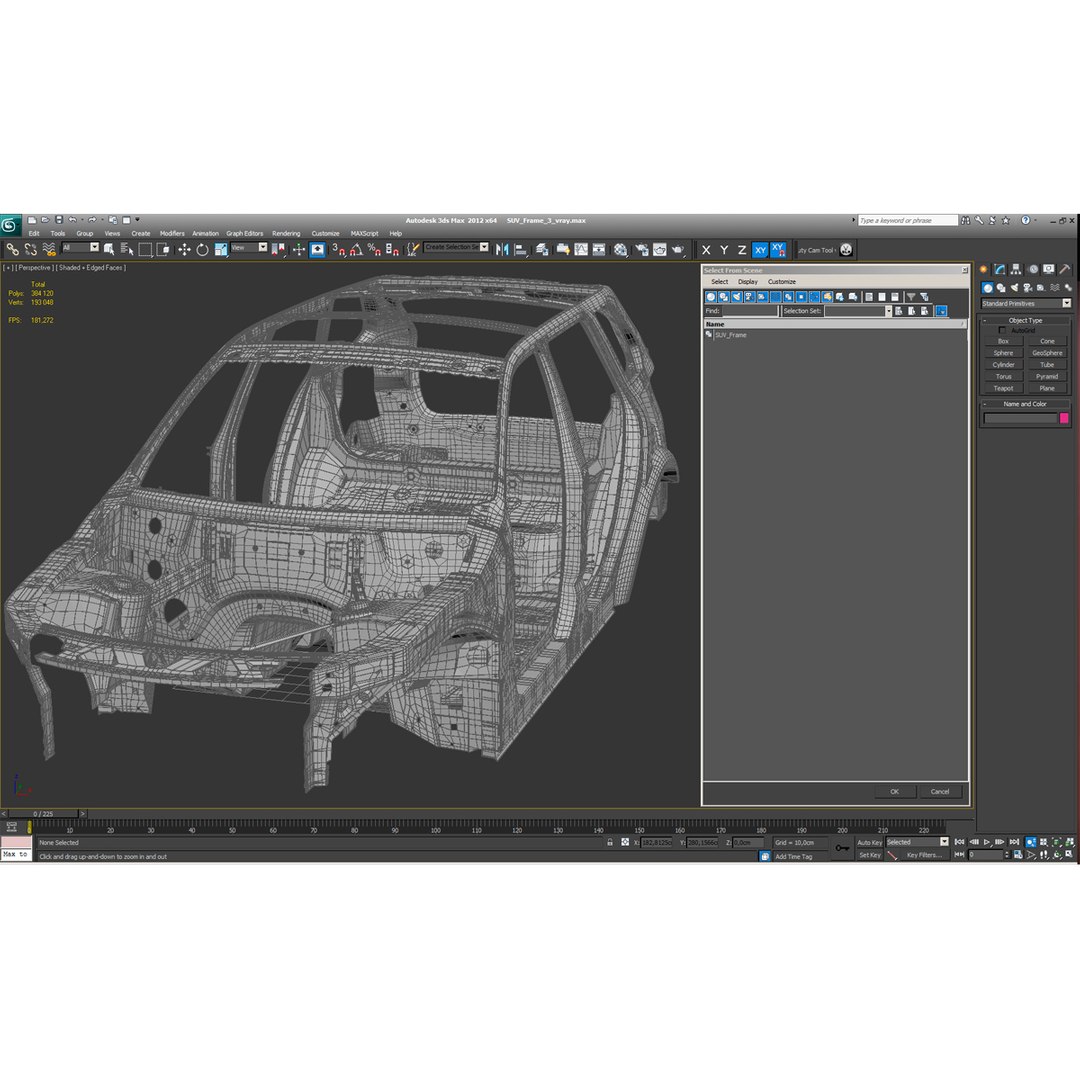Open the Modifiers menu
Viewport: 1080px width, 1080px height.
[172, 233]
